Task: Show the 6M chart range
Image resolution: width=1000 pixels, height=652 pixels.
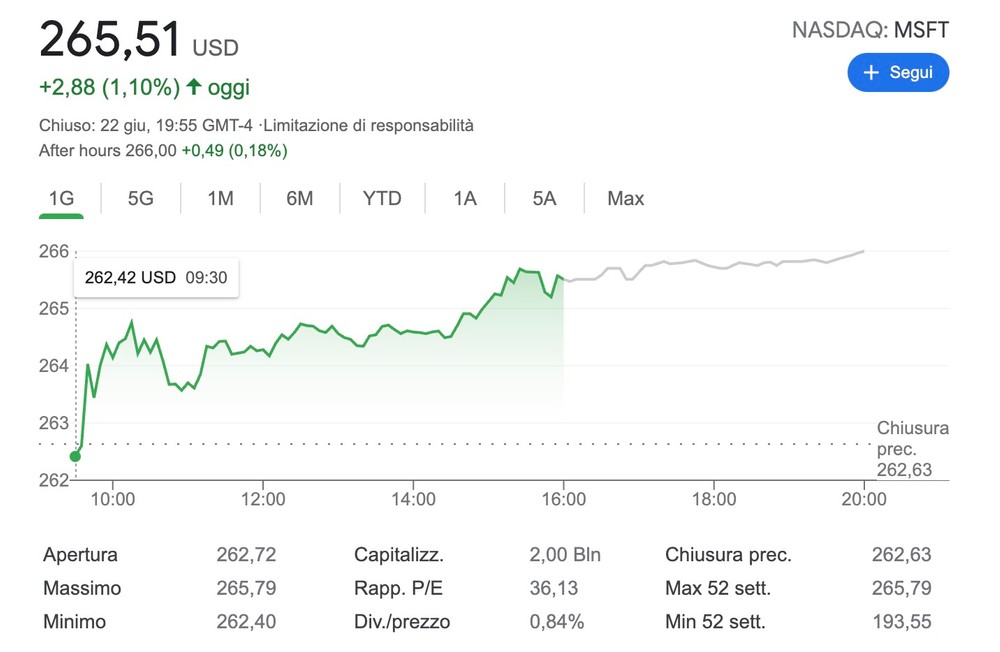Action: click(x=299, y=198)
